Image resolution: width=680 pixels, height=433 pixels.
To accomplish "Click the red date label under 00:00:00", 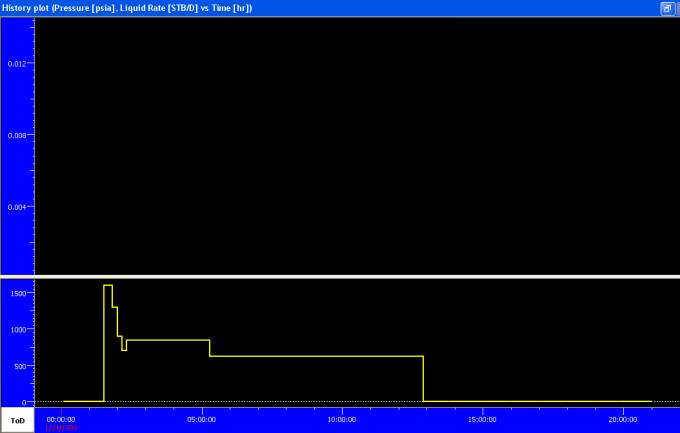I will click(x=61, y=428).
